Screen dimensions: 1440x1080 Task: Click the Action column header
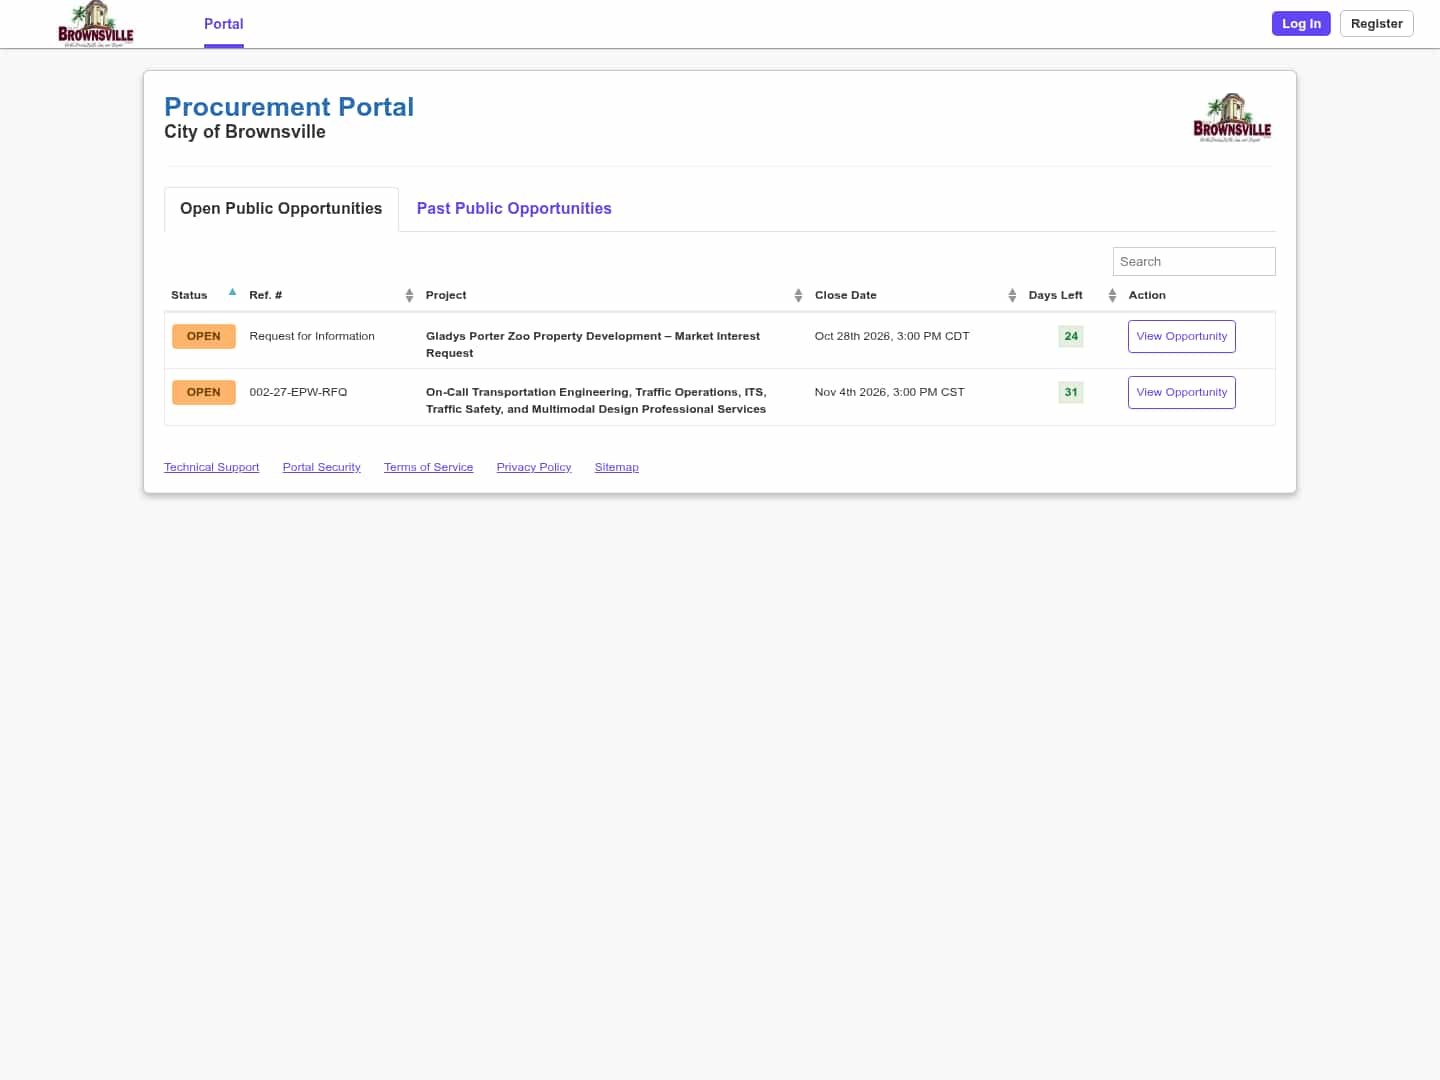pos(1147,295)
